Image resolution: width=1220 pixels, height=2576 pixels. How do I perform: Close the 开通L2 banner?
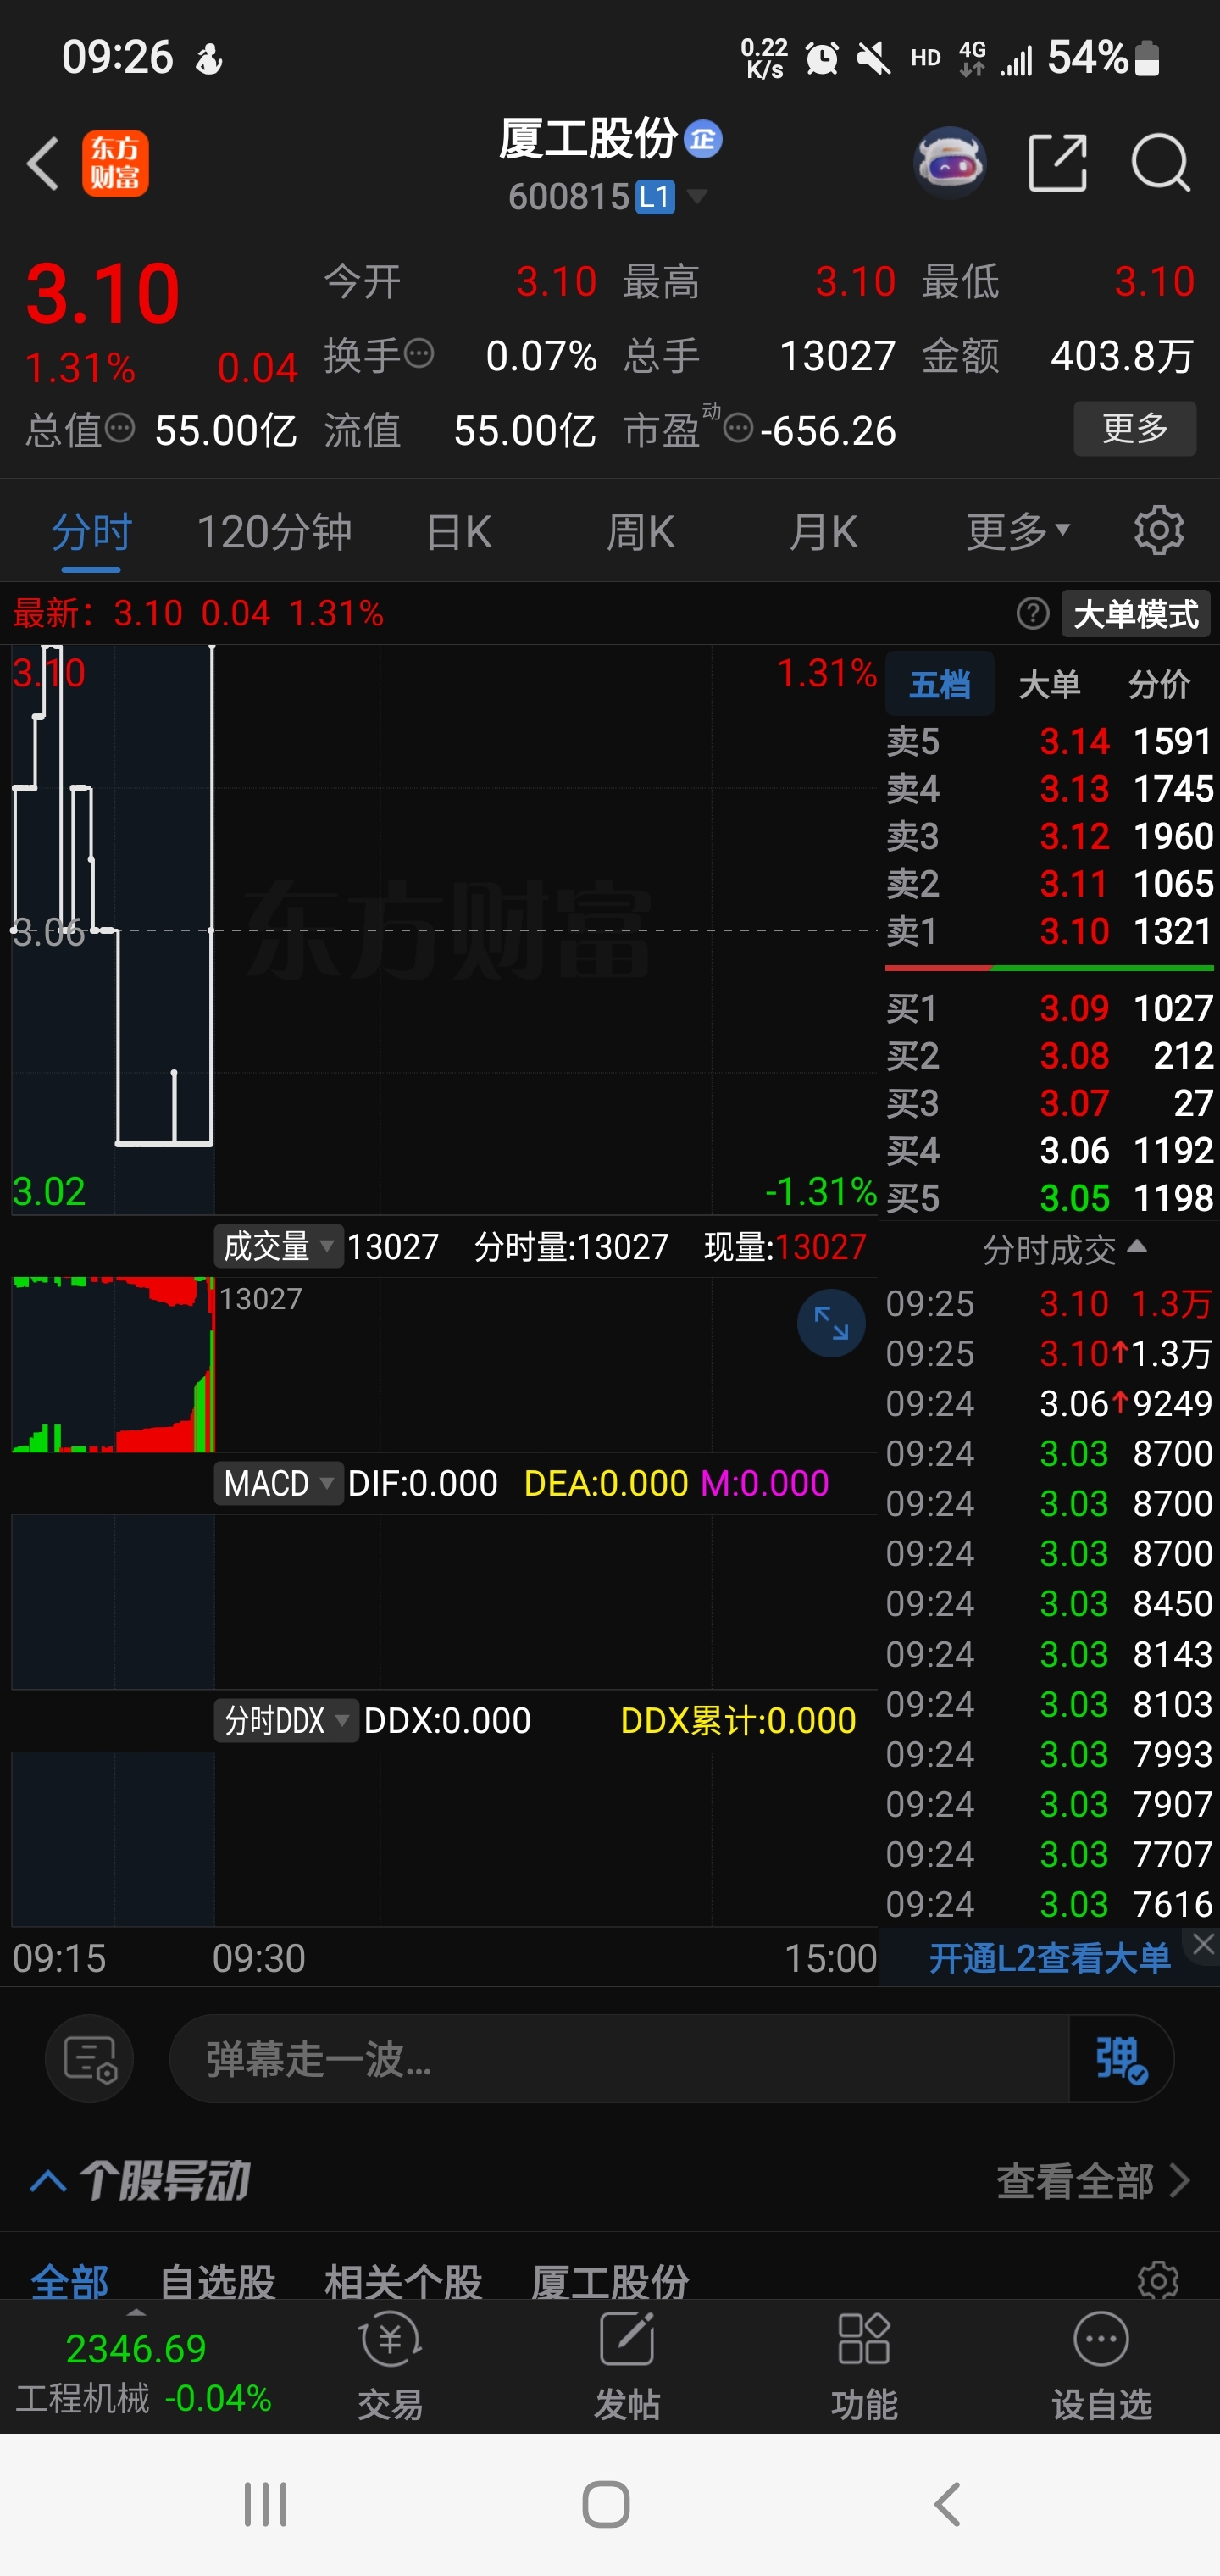tap(1203, 1944)
